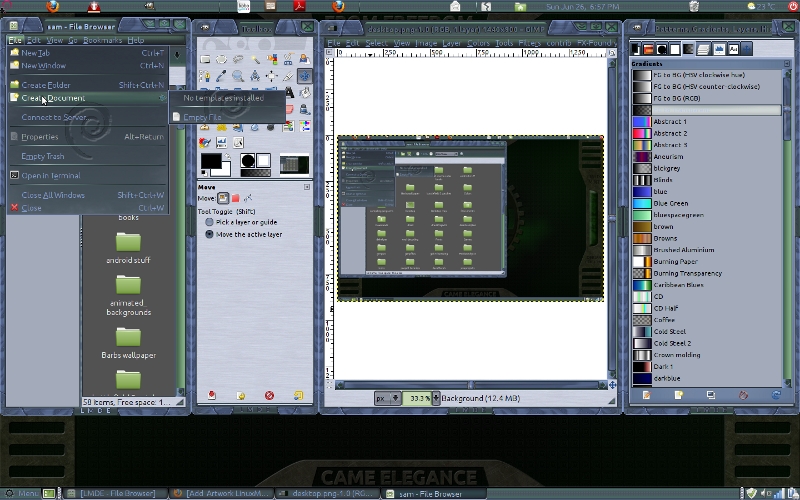
Task: Click Refresh gradients icon
Action: (776, 395)
